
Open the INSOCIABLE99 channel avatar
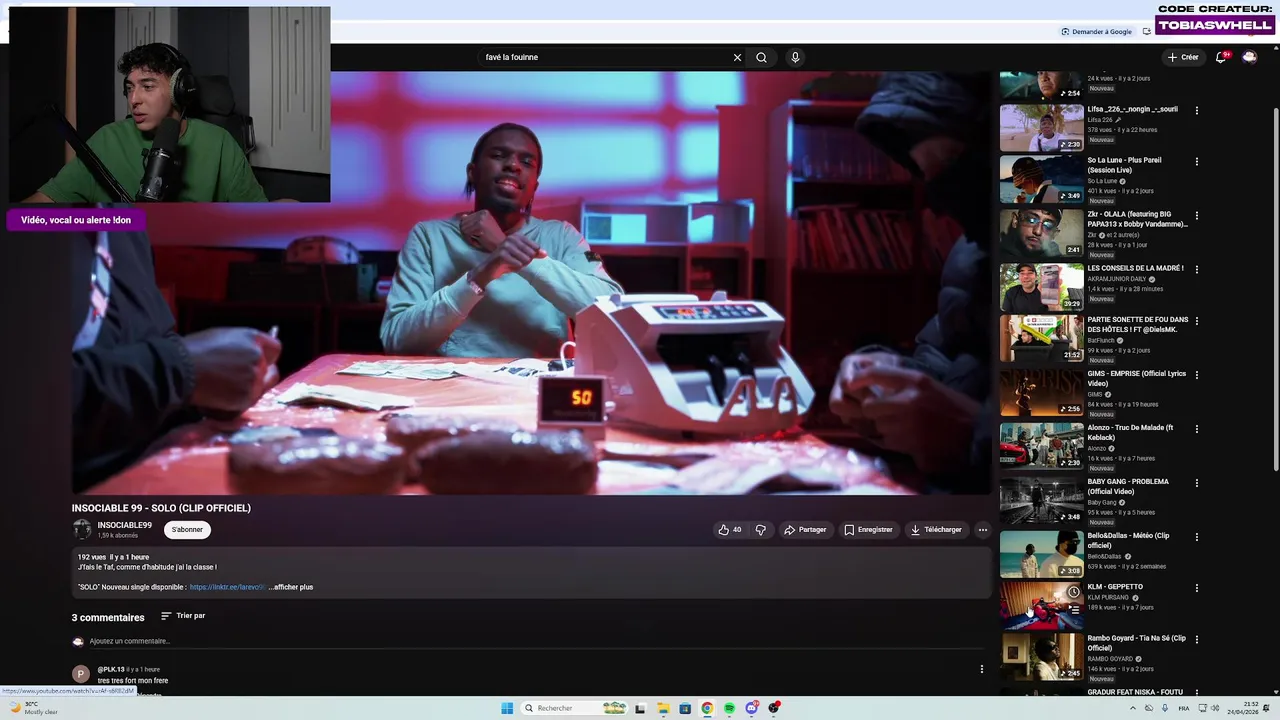coord(81,530)
